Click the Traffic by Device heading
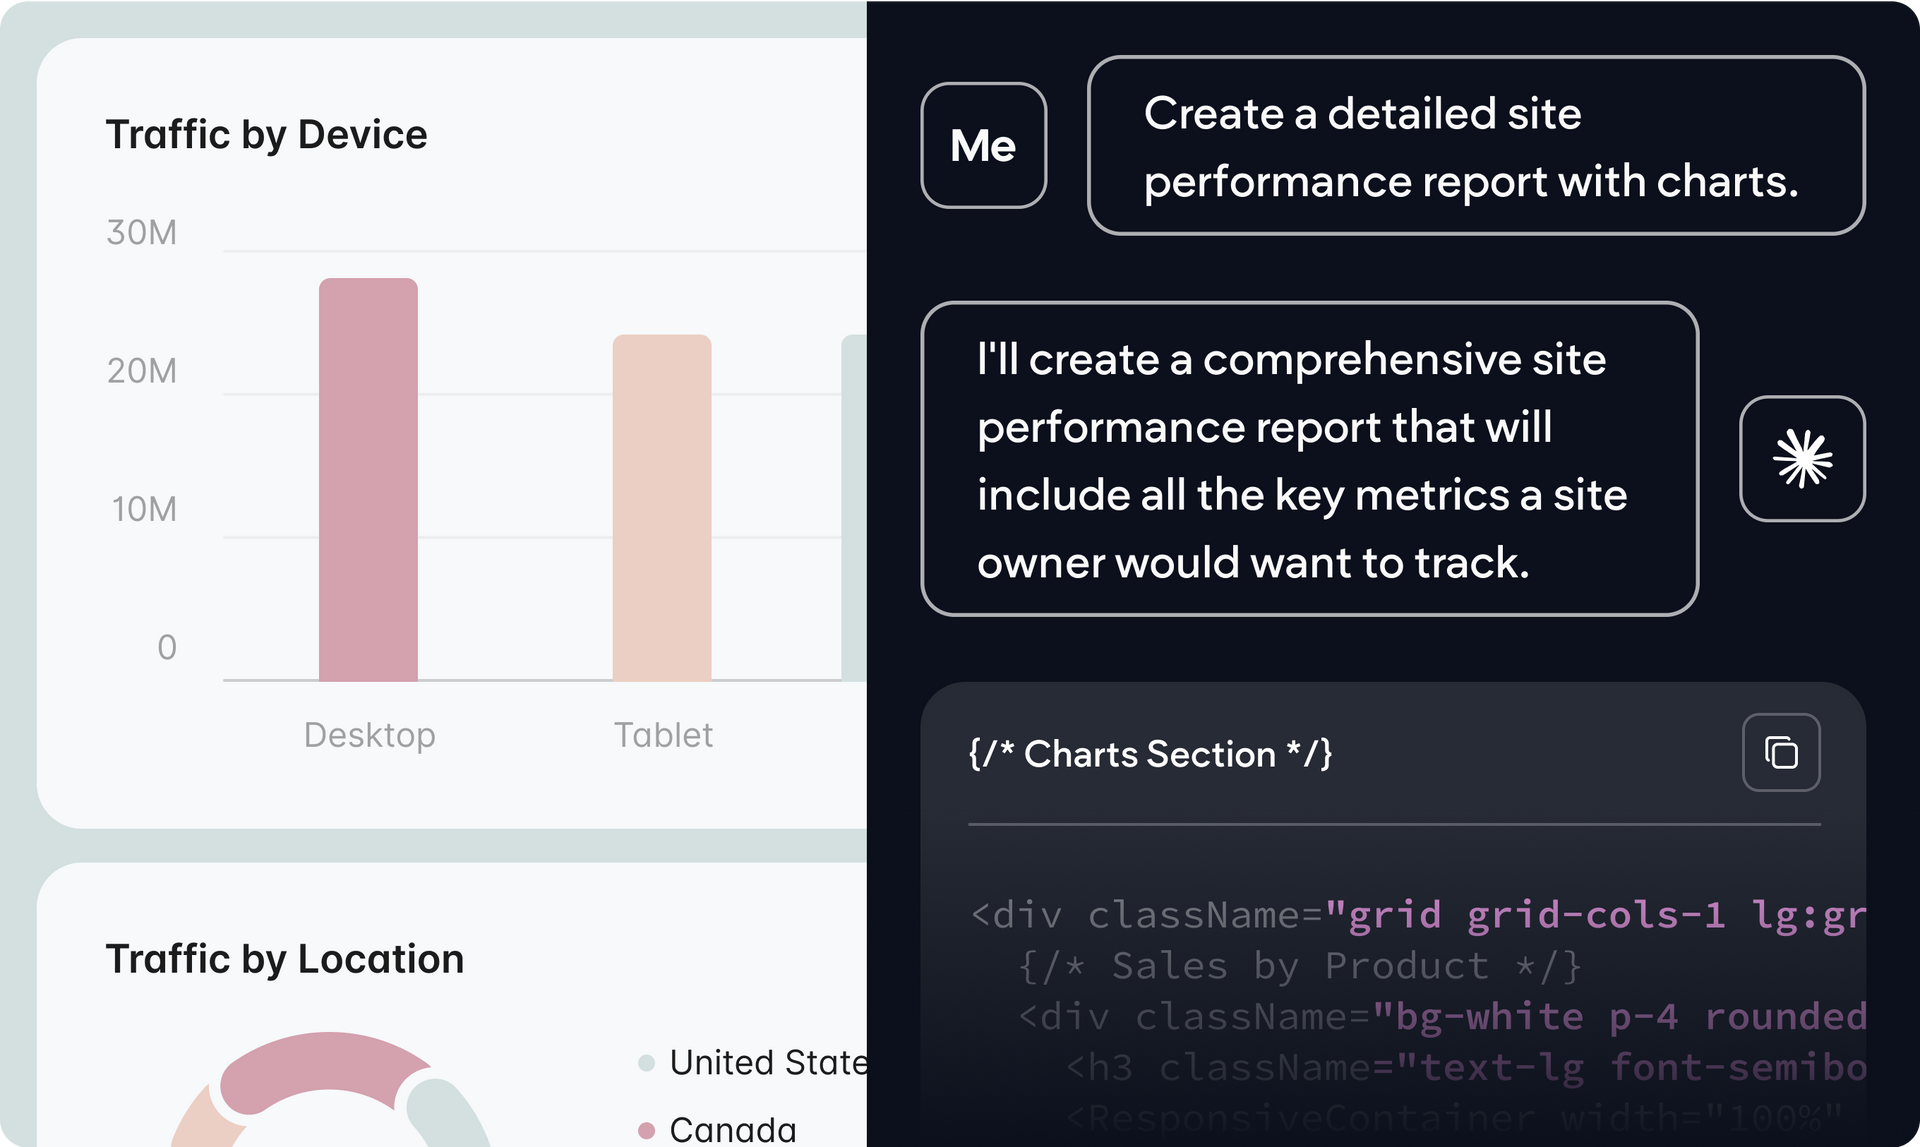This screenshot has height=1147, width=1920. (x=267, y=135)
